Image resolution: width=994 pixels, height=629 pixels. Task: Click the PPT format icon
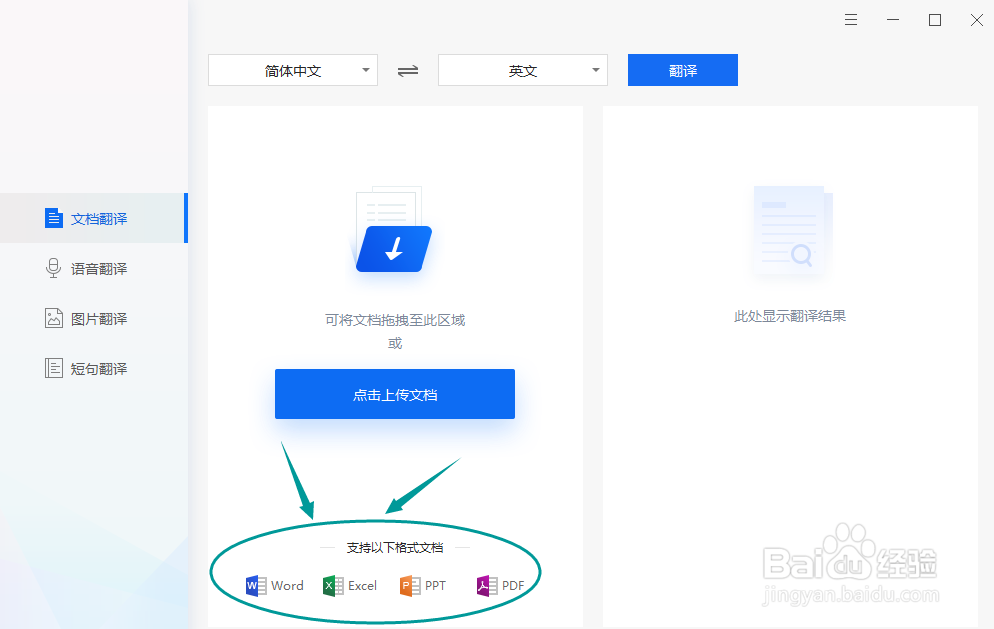click(x=410, y=585)
